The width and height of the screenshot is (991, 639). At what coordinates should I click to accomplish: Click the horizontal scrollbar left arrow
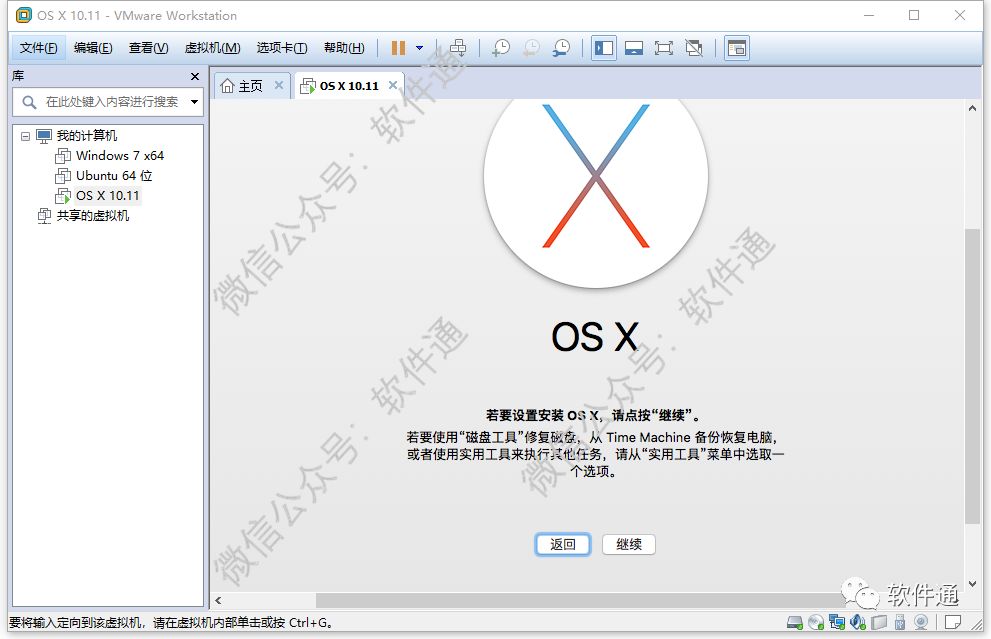pos(218,600)
